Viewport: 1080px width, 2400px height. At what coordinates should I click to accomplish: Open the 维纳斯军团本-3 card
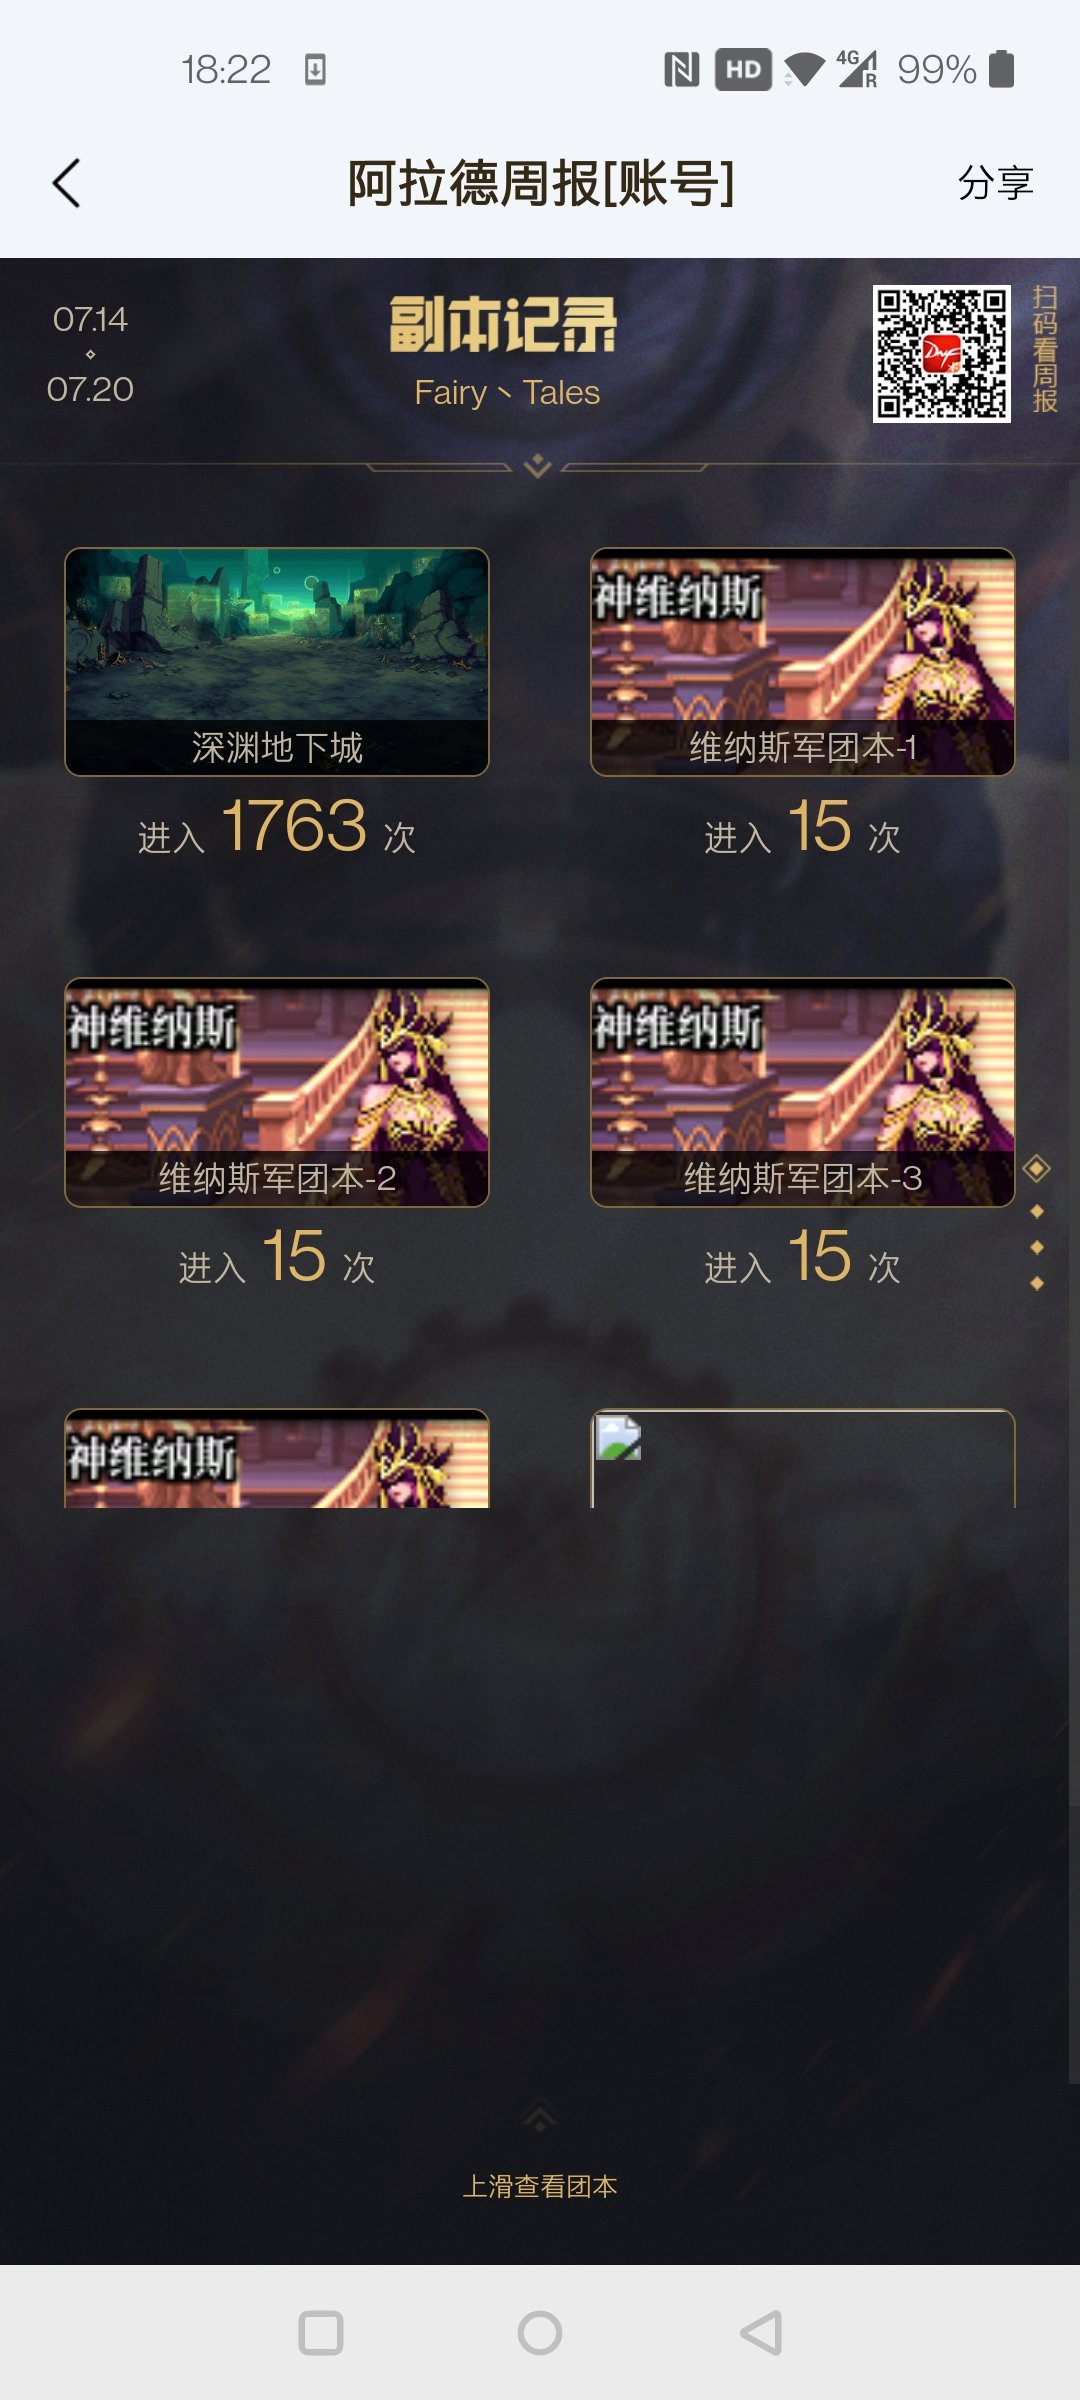pos(803,1092)
